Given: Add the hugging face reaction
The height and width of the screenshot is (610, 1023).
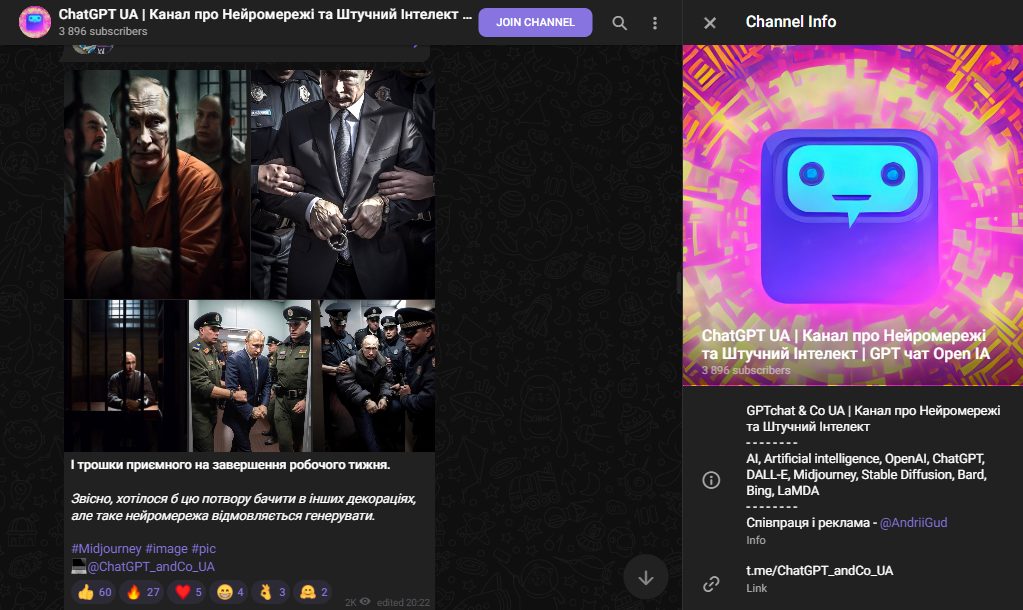Looking at the screenshot, I should point(314,592).
